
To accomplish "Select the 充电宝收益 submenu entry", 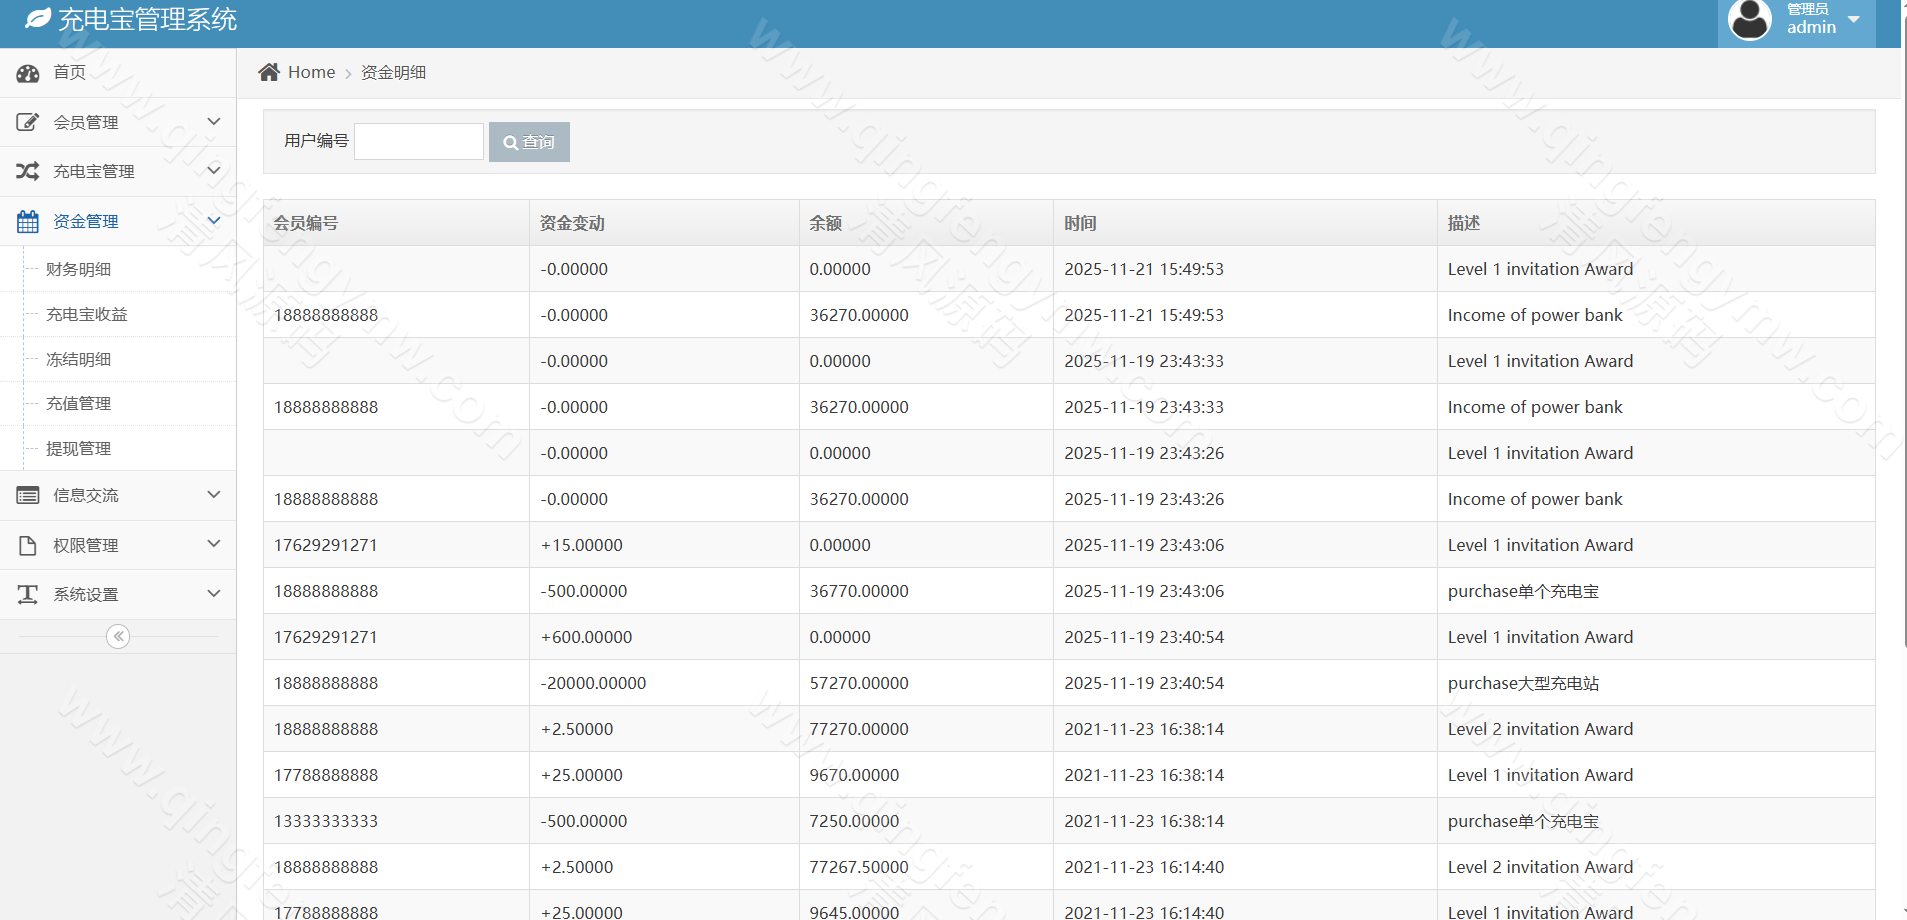I will (x=86, y=314).
